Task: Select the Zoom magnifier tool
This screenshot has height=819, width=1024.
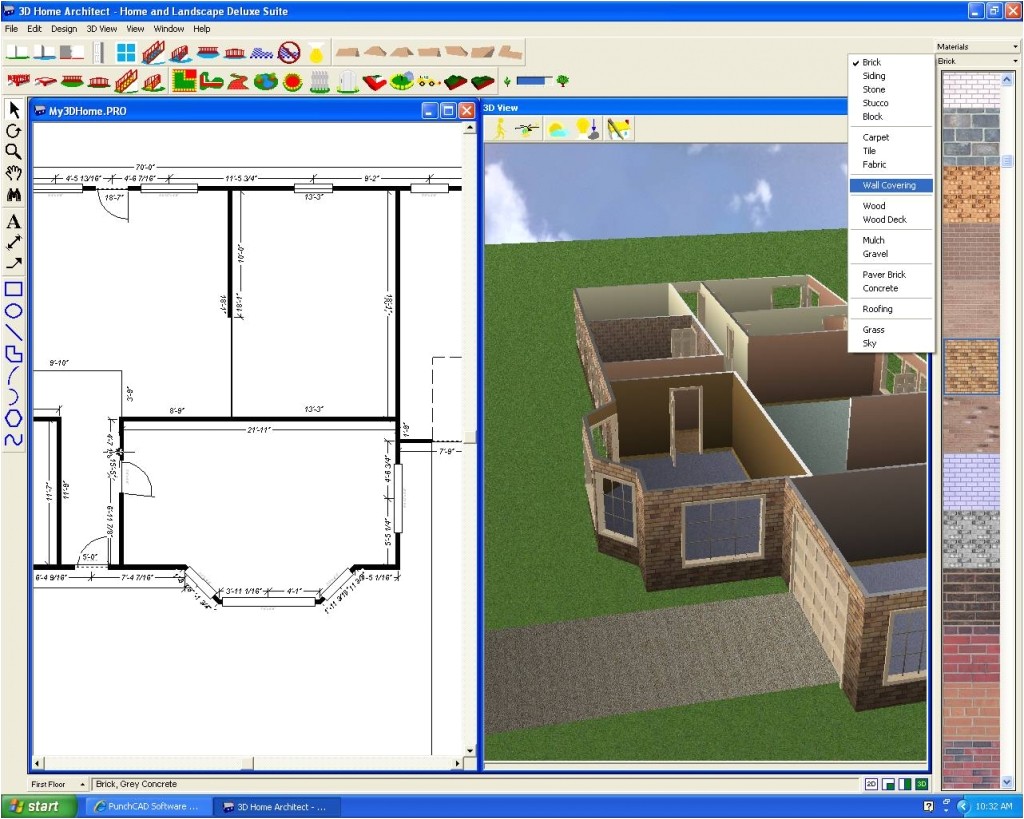Action: (x=13, y=152)
